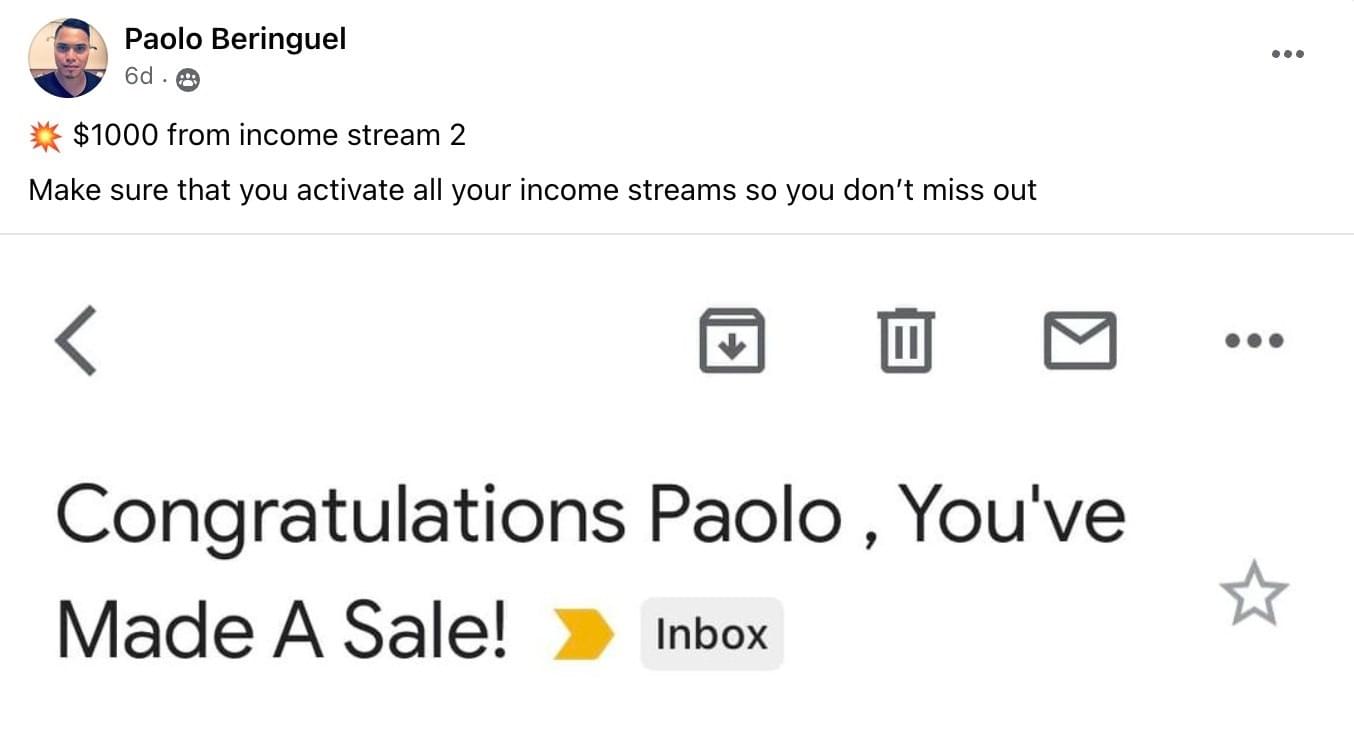Click the word "You've" in the subject

coord(1010,513)
